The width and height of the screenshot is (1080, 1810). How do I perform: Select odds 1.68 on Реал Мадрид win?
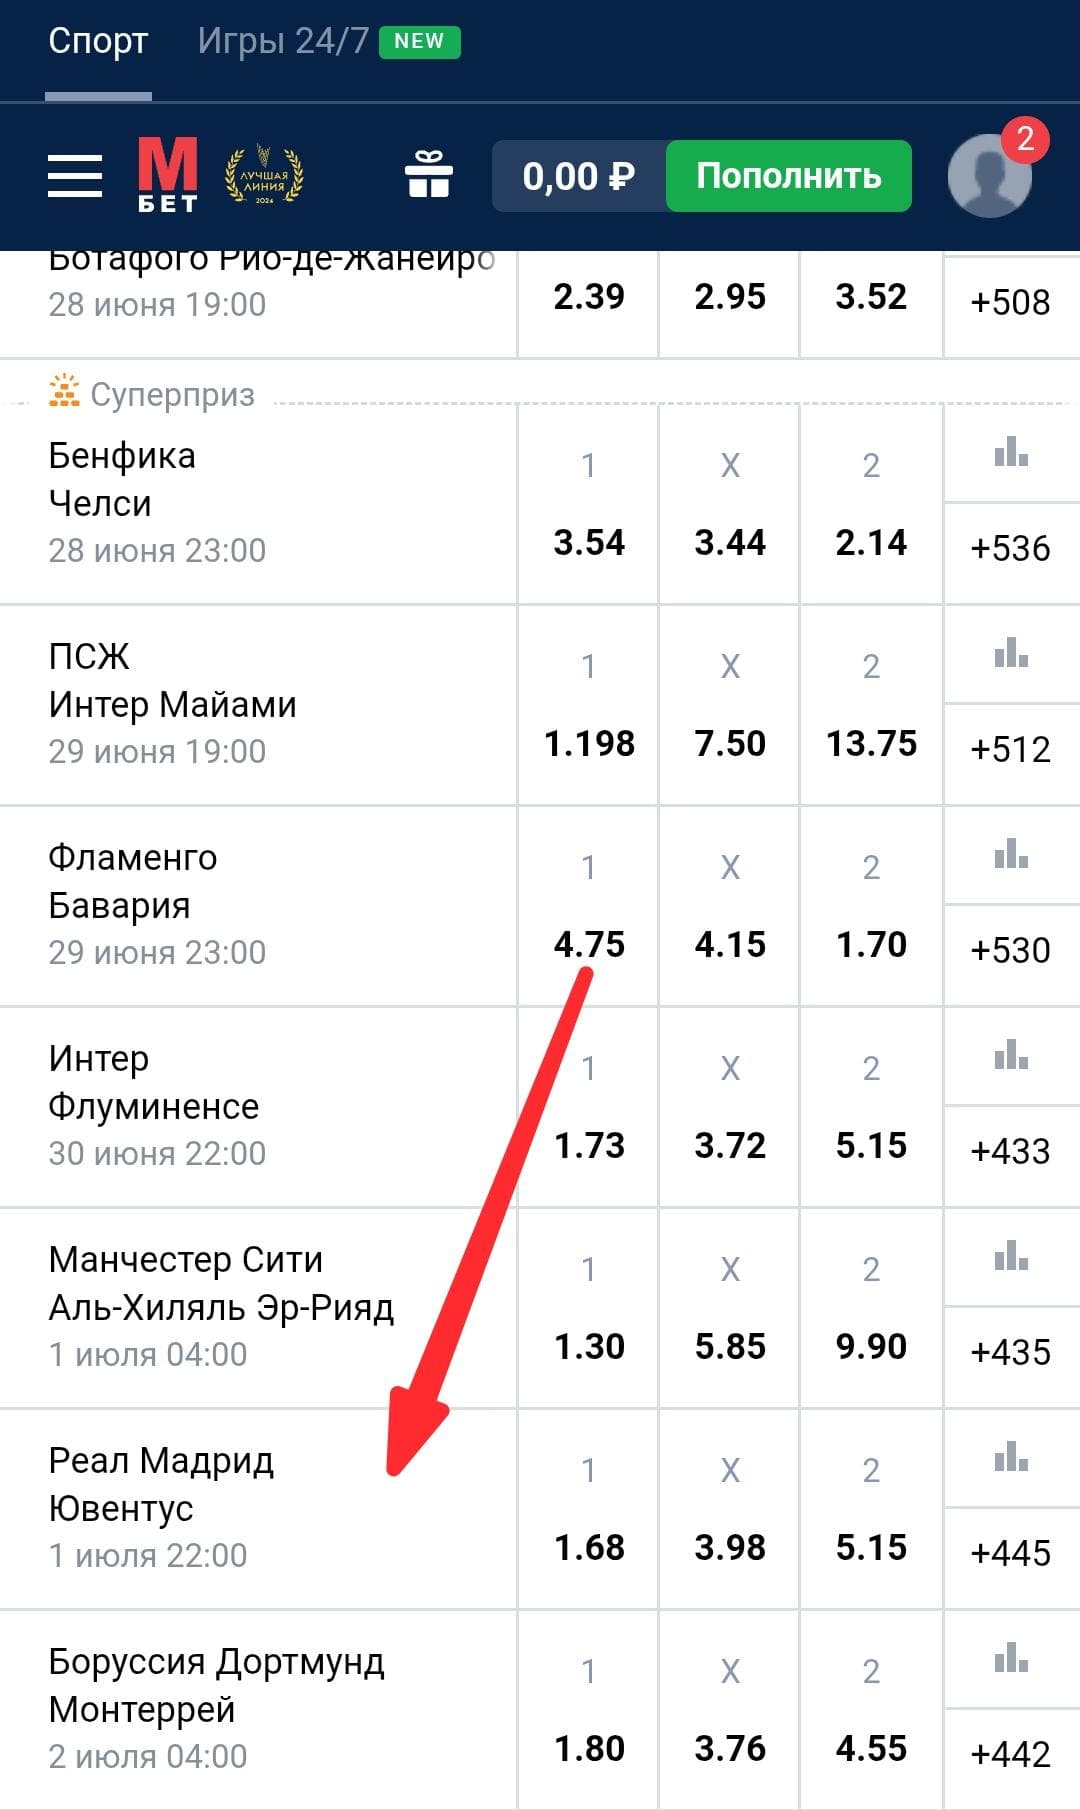(x=589, y=1509)
